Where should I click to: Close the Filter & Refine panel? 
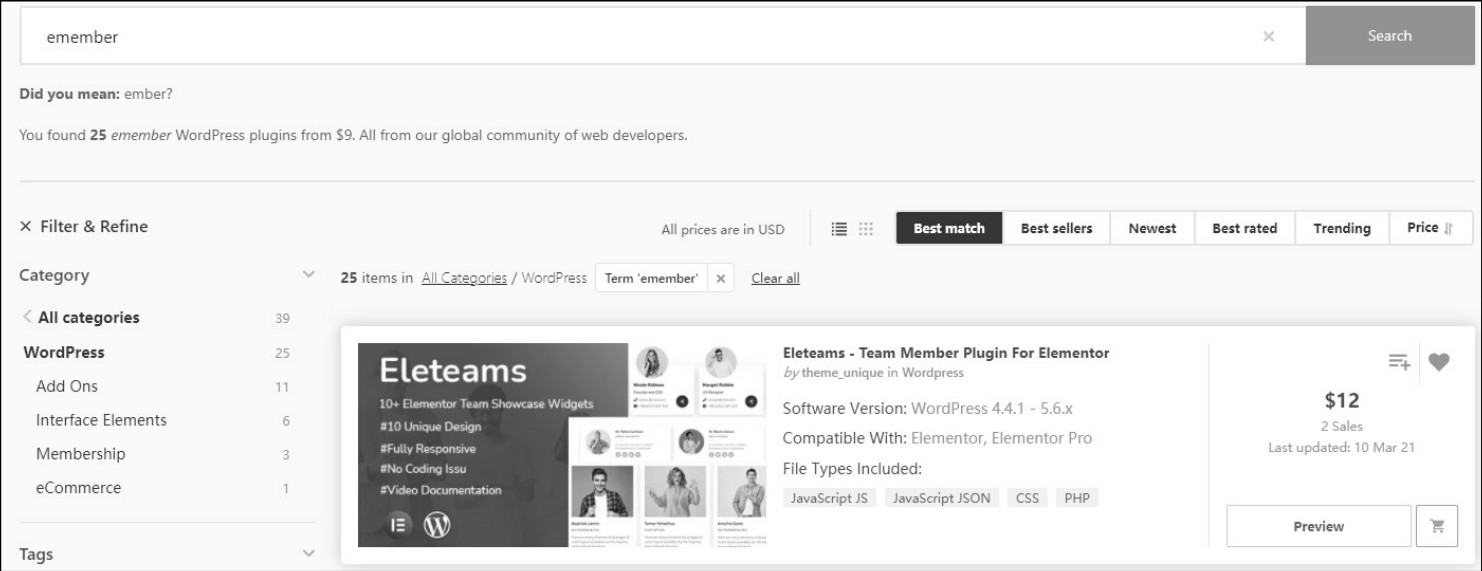25,227
